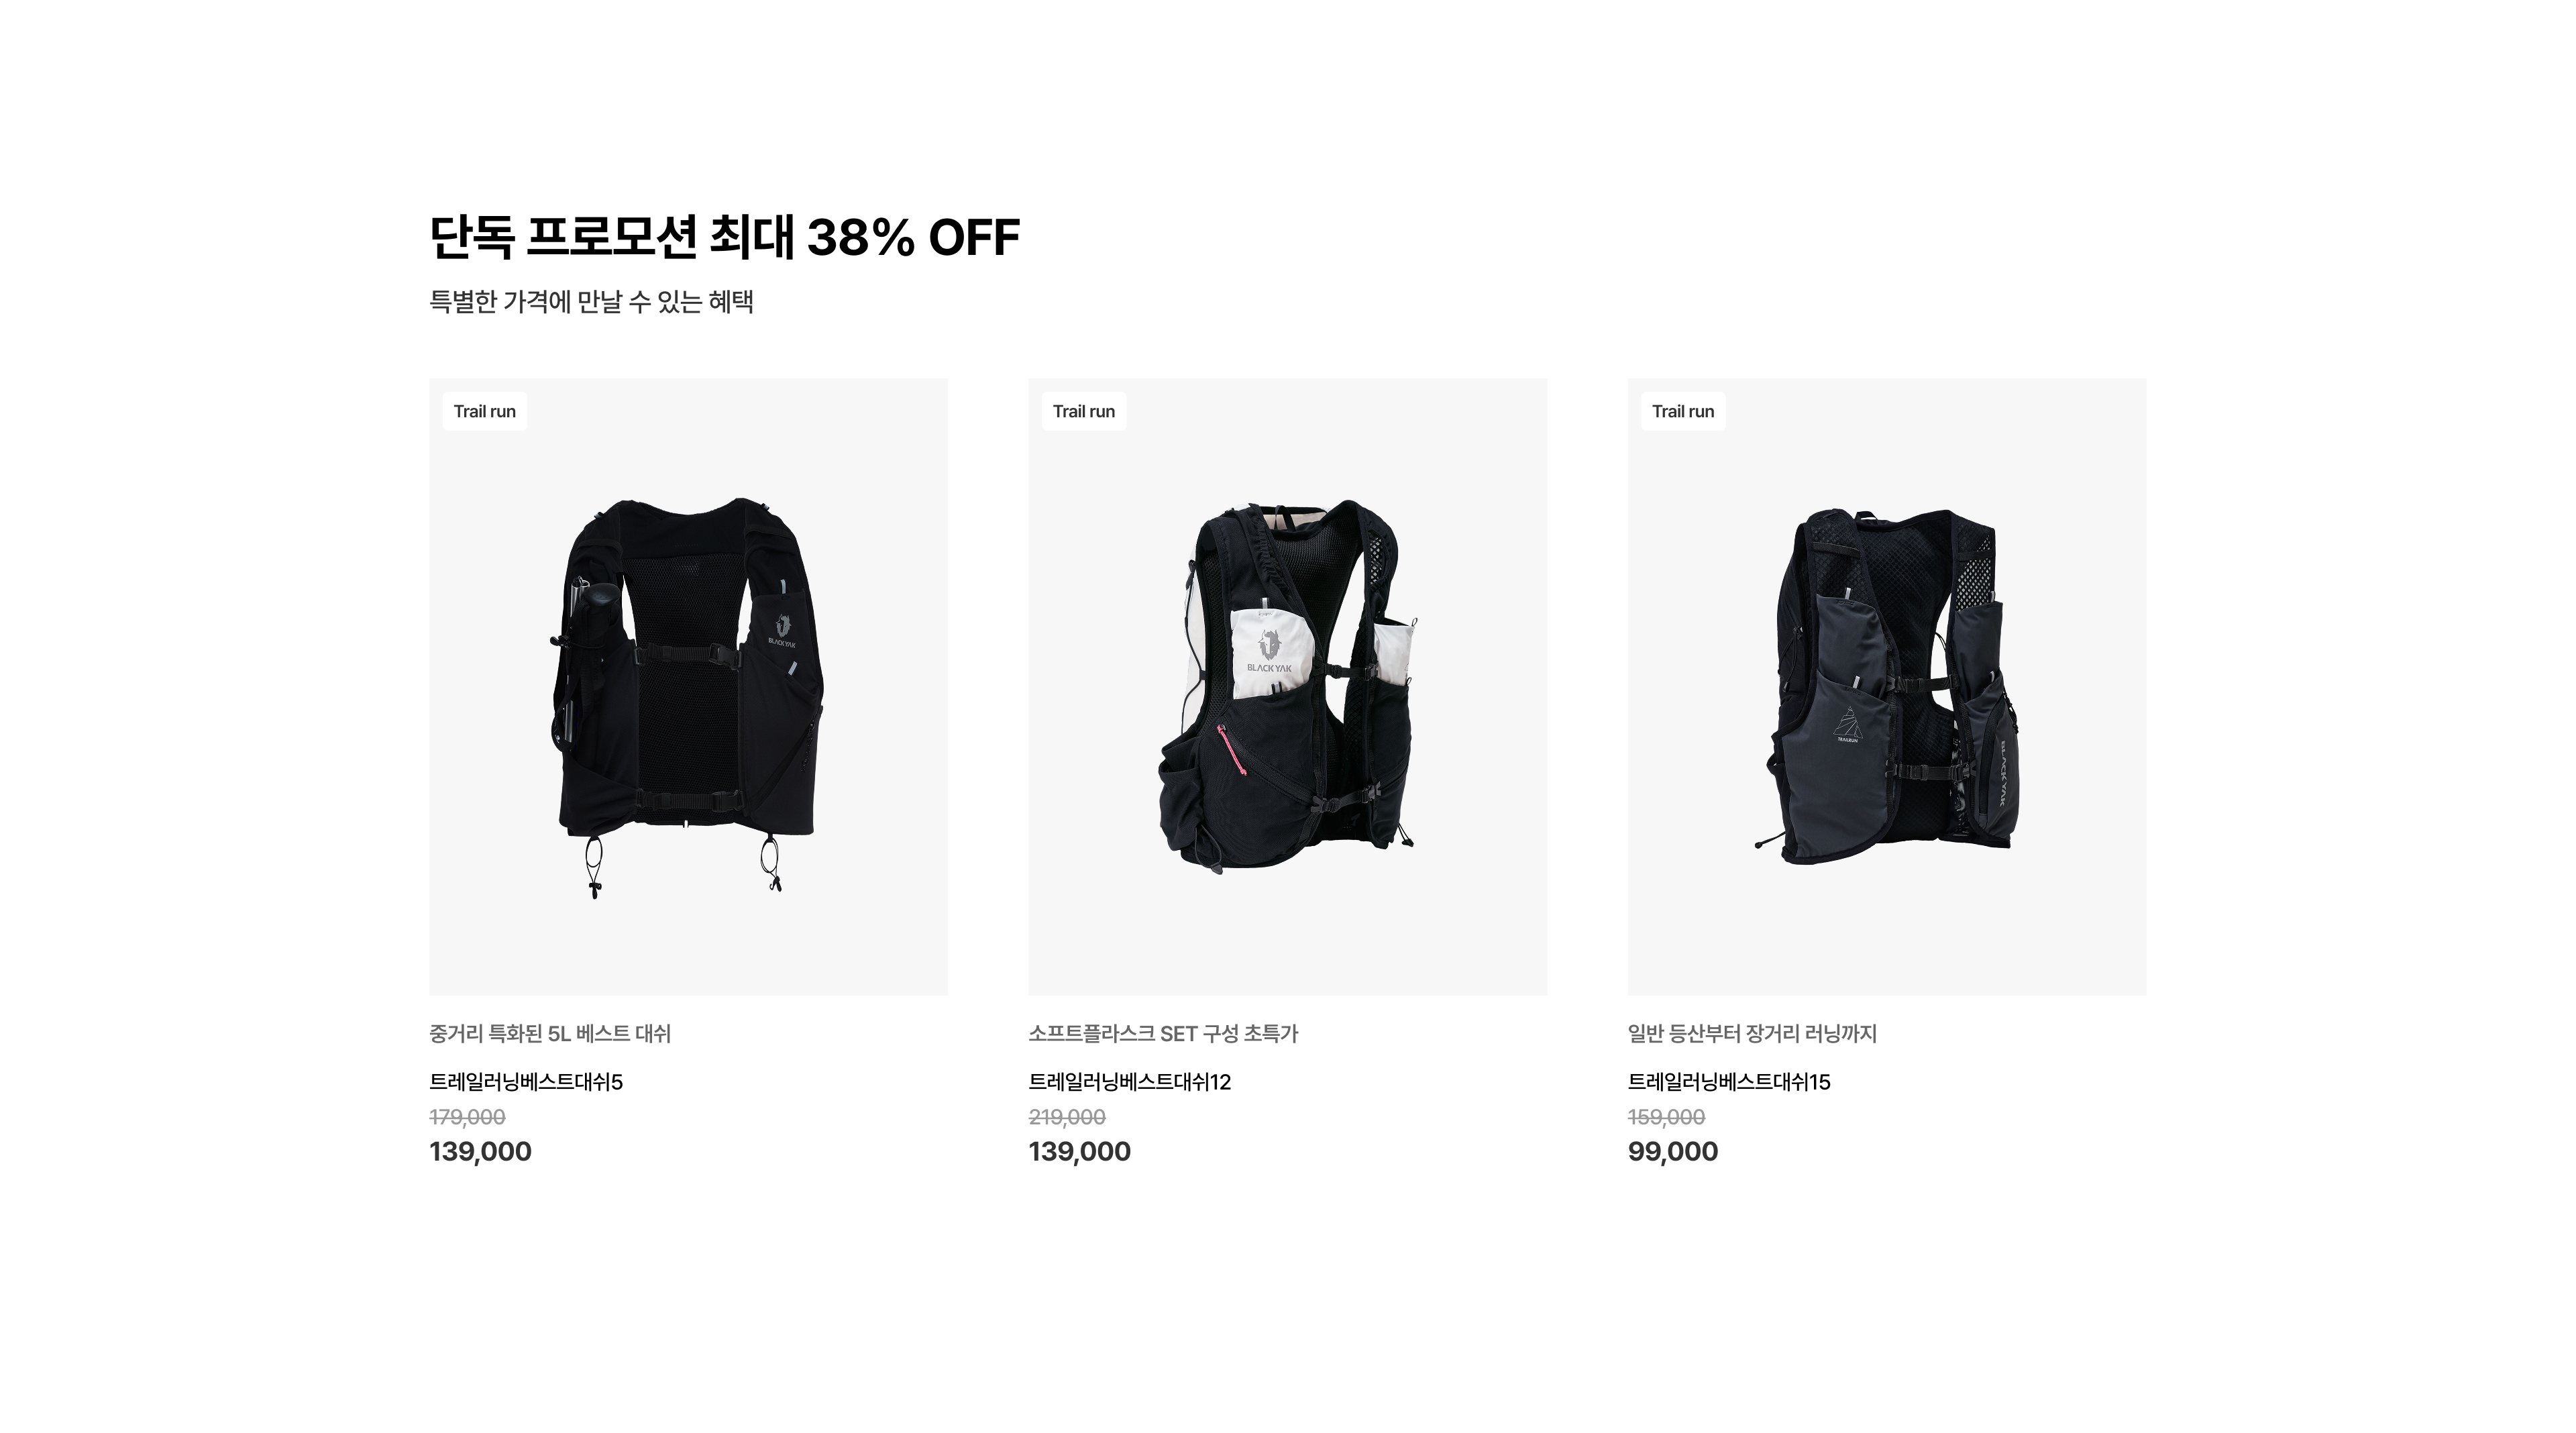
Task: Click the 일반 등산부터 장거리 러닝까지 description
Action: click(1752, 1033)
